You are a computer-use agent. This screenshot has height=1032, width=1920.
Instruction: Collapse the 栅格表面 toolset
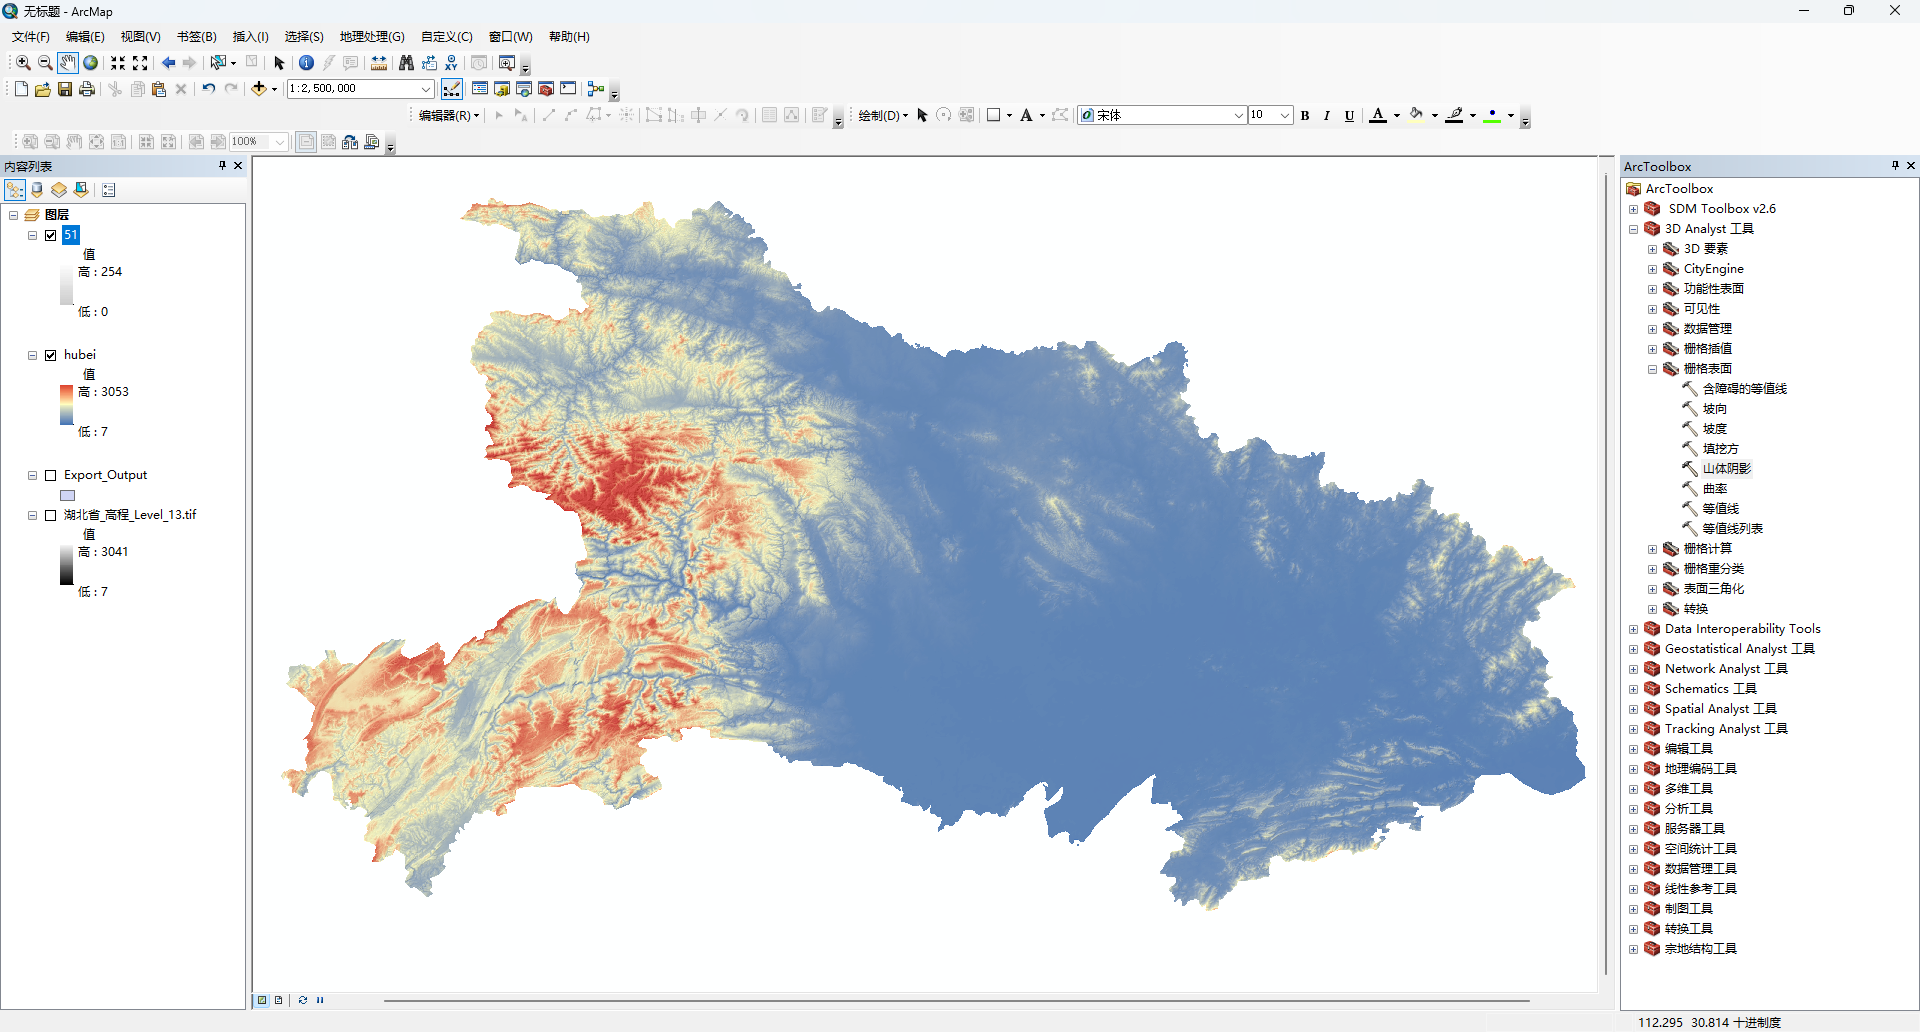1652,369
